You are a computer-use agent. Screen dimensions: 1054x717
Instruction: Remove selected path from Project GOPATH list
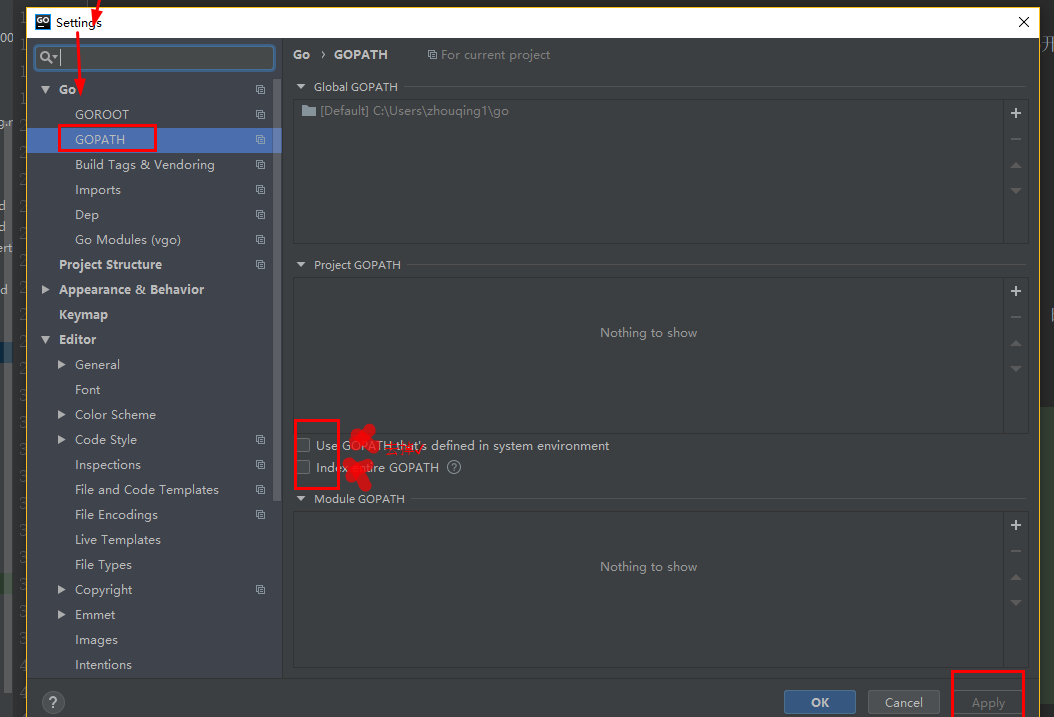(x=1016, y=317)
